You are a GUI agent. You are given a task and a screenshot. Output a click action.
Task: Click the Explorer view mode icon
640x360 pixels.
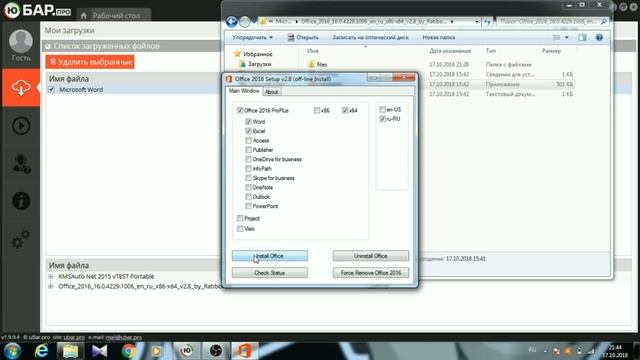(x=556, y=38)
